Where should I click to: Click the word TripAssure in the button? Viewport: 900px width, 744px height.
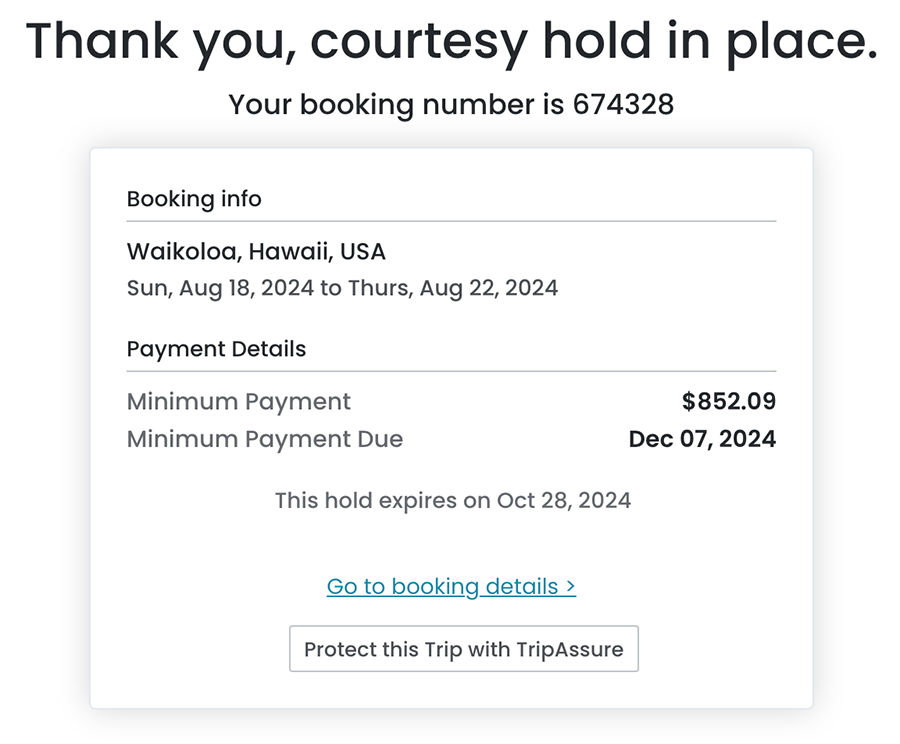click(x=569, y=649)
